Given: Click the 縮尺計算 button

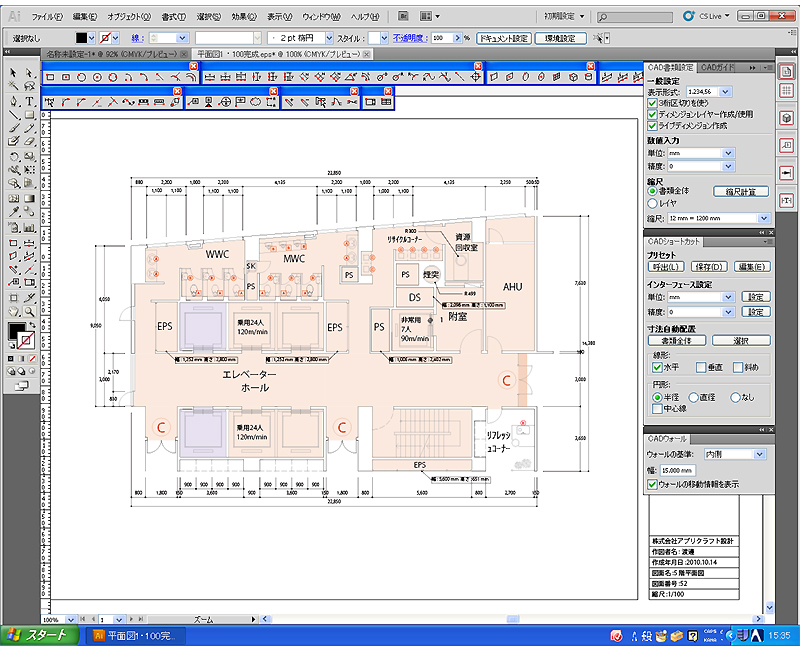Looking at the screenshot, I should point(740,191).
